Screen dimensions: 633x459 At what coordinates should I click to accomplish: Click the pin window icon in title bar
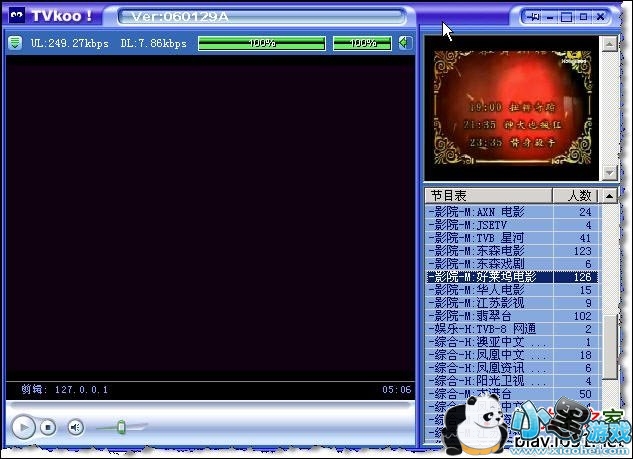coord(533,17)
